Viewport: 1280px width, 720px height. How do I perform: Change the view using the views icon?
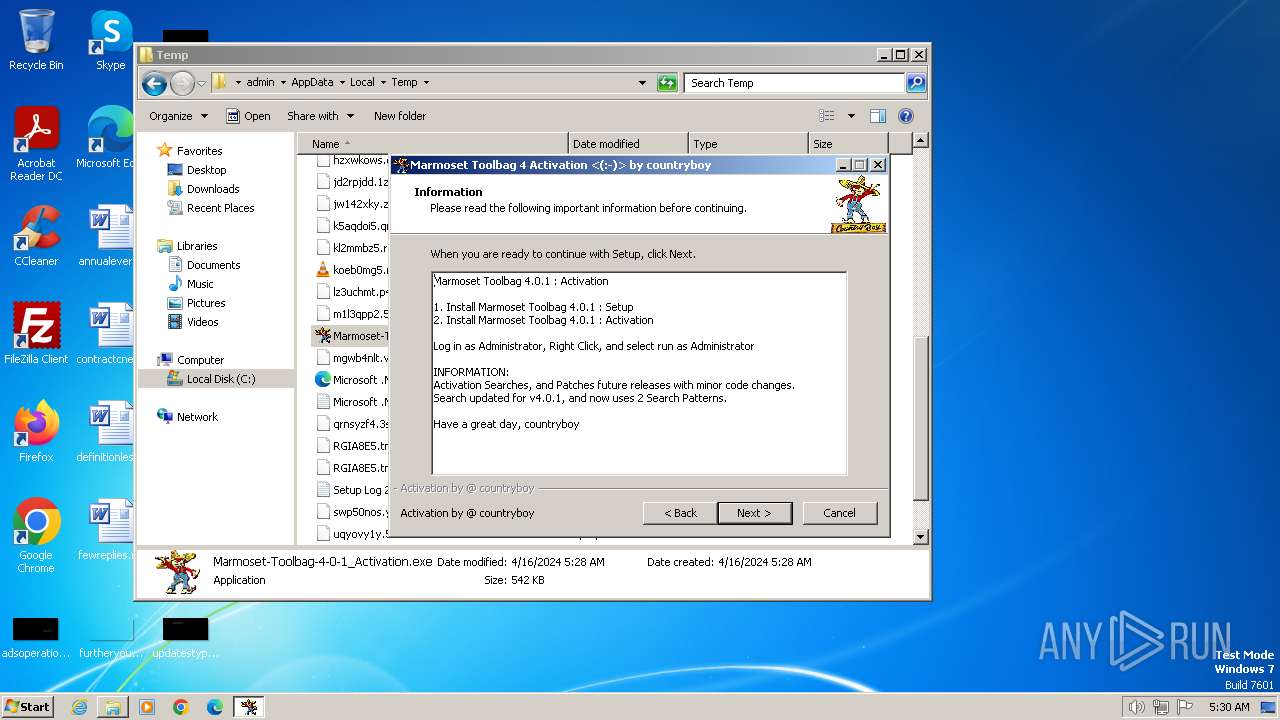click(x=827, y=116)
